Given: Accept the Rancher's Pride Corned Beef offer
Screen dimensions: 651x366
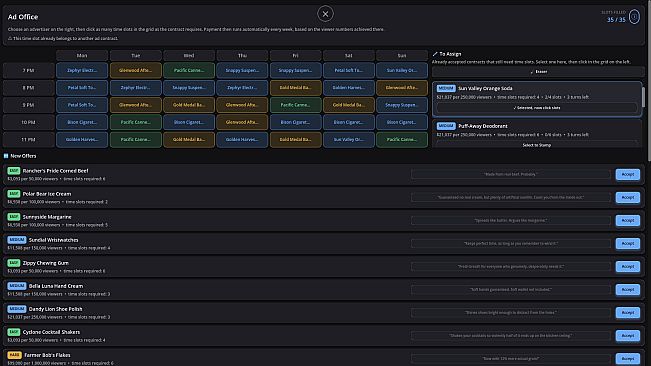Looking at the screenshot, I should coord(627,175).
